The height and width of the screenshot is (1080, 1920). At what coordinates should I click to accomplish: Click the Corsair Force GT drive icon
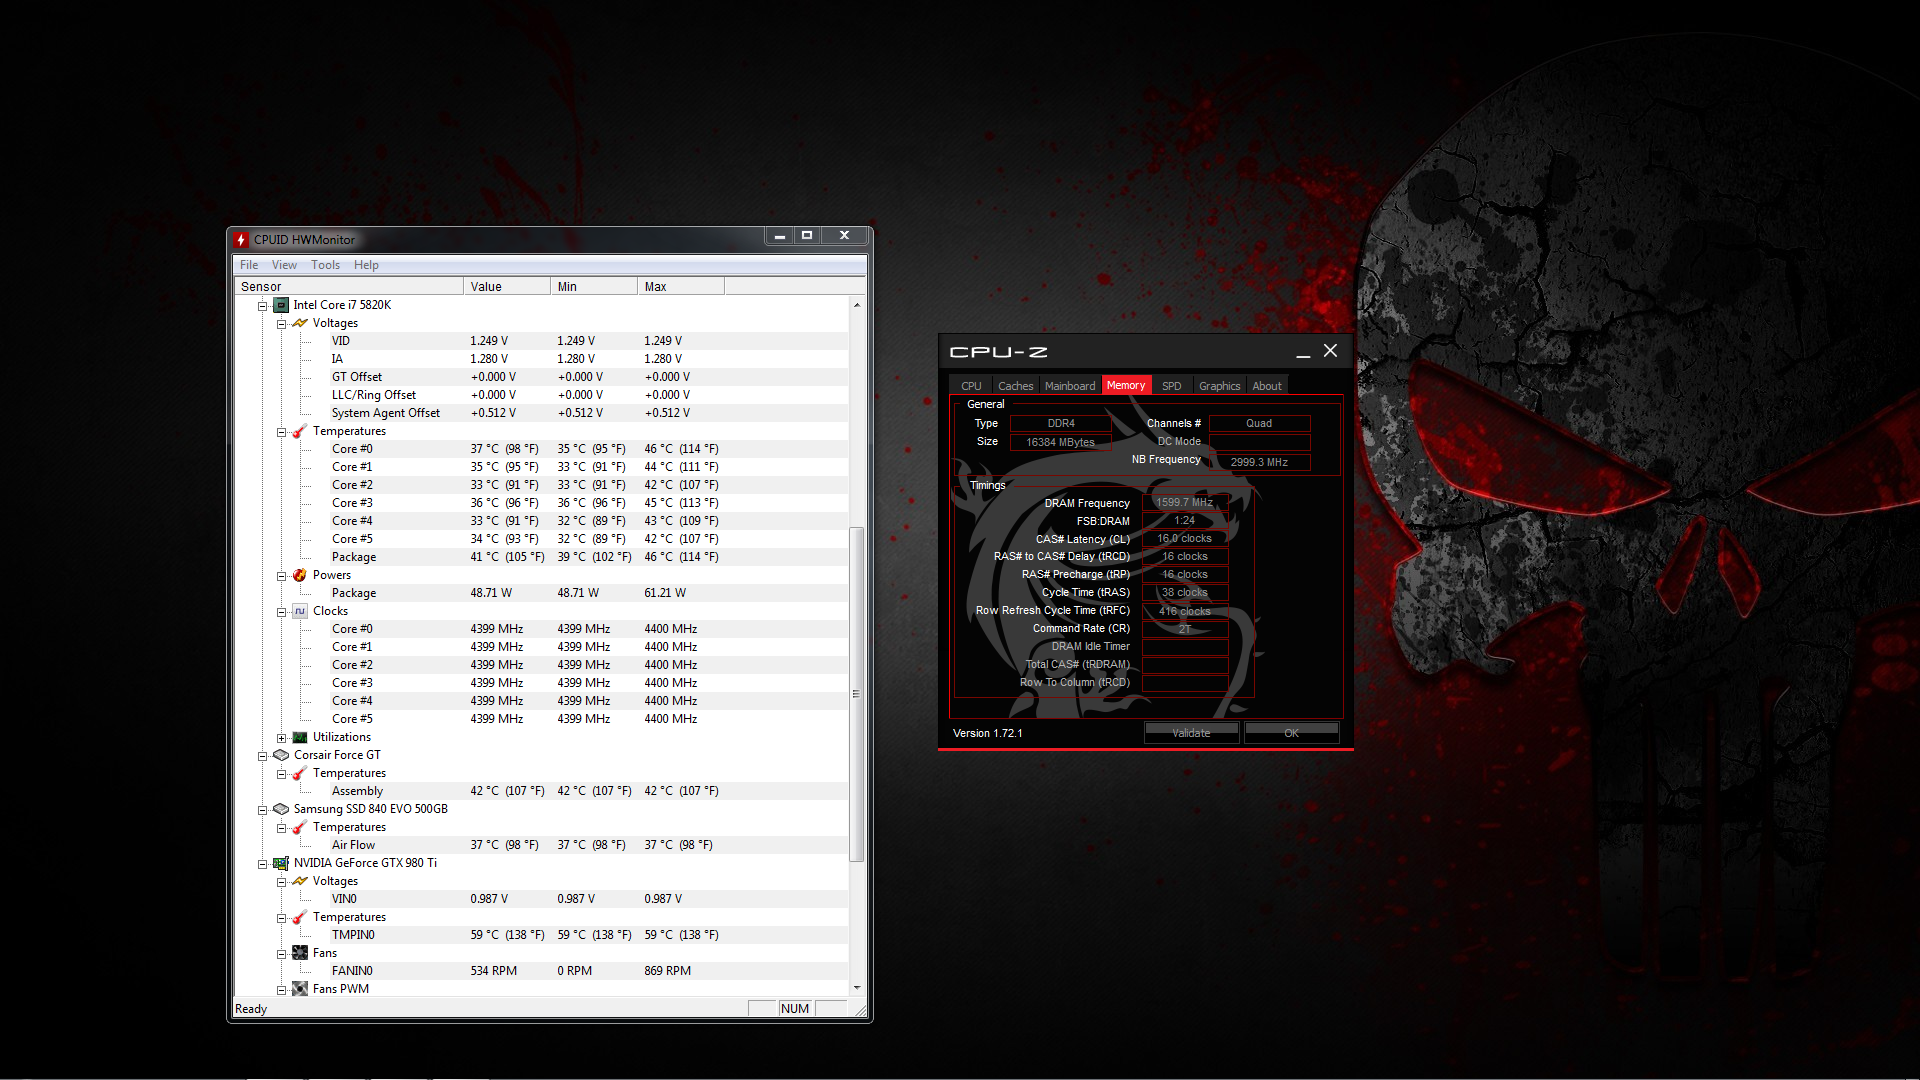click(281, 755)
